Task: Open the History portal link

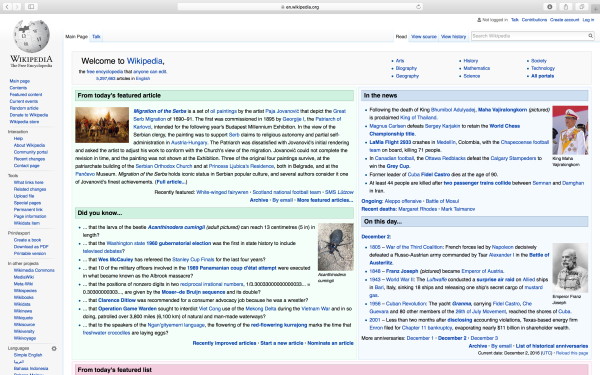Action: point(471,61)
